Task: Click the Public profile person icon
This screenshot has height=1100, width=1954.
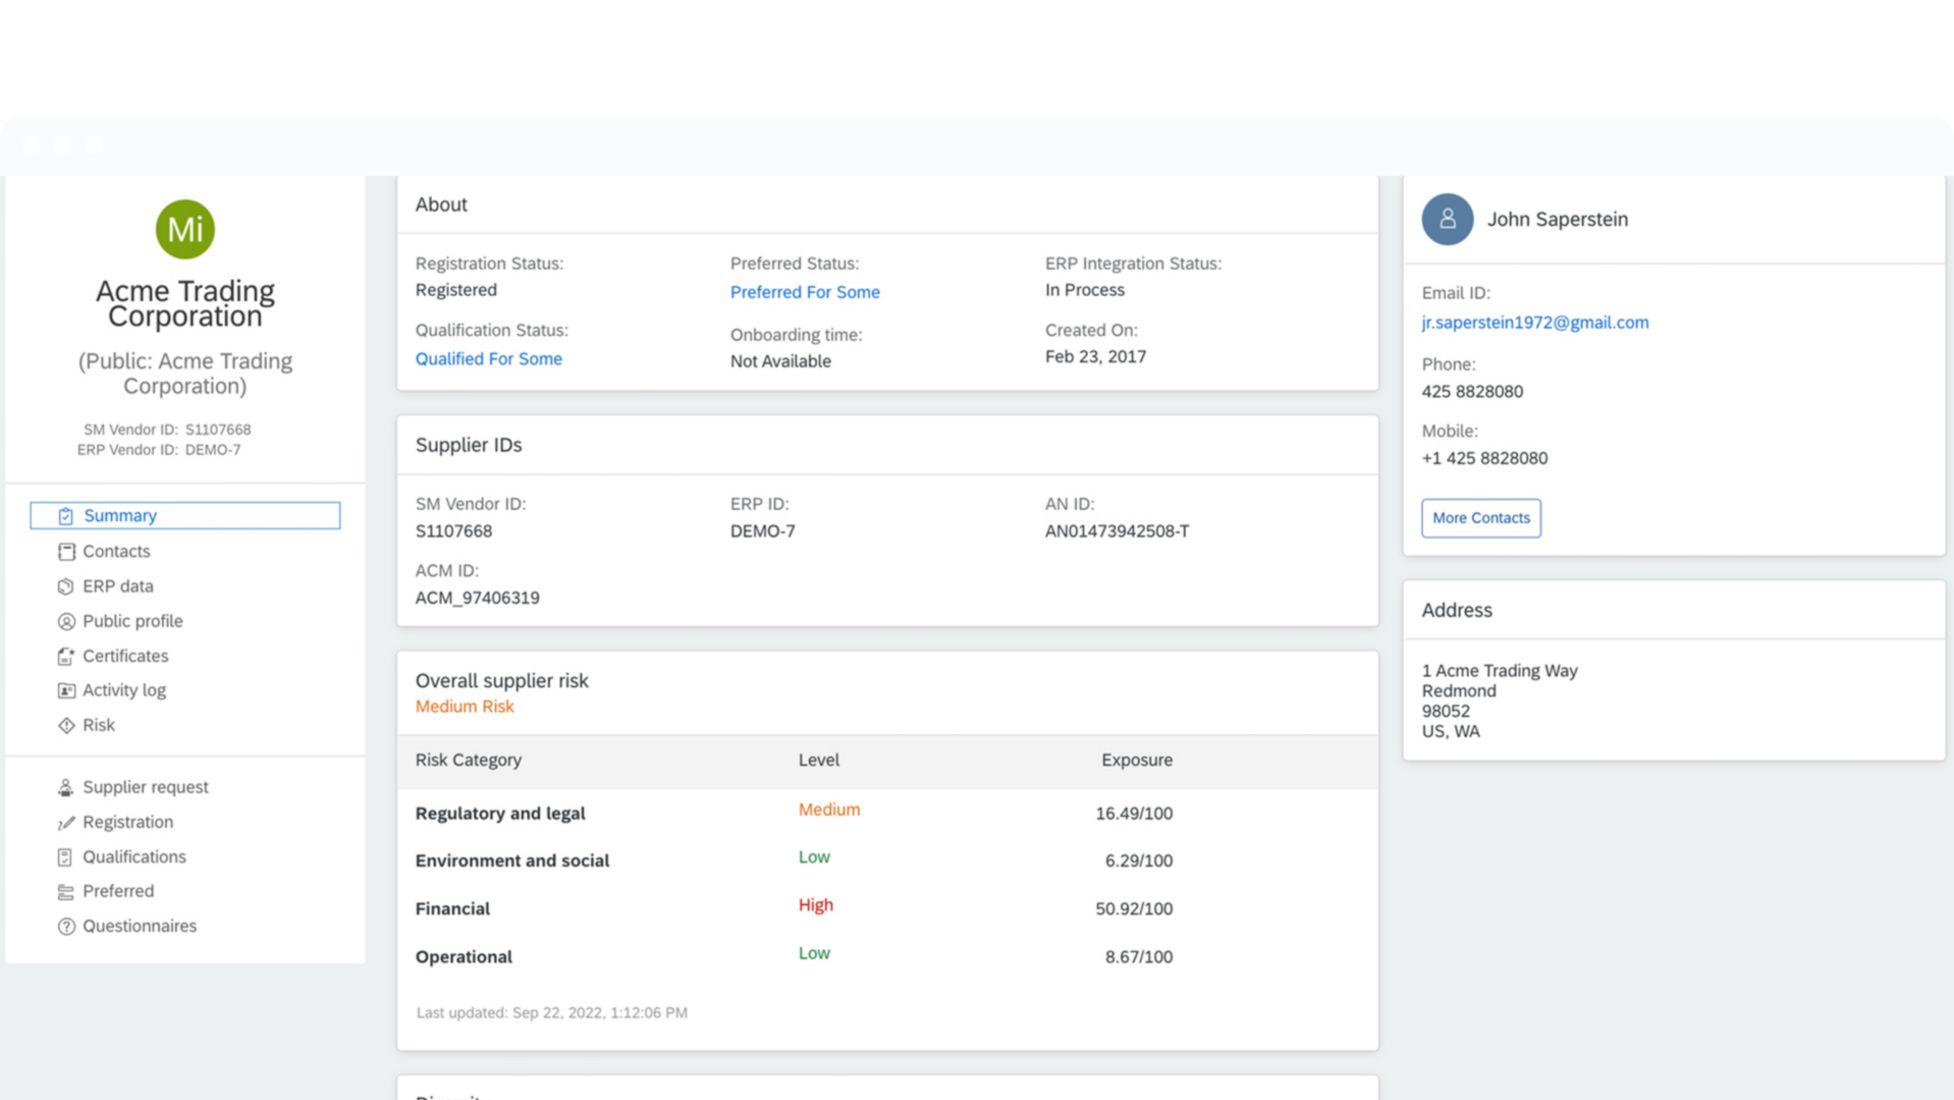Action: [66, 622]
